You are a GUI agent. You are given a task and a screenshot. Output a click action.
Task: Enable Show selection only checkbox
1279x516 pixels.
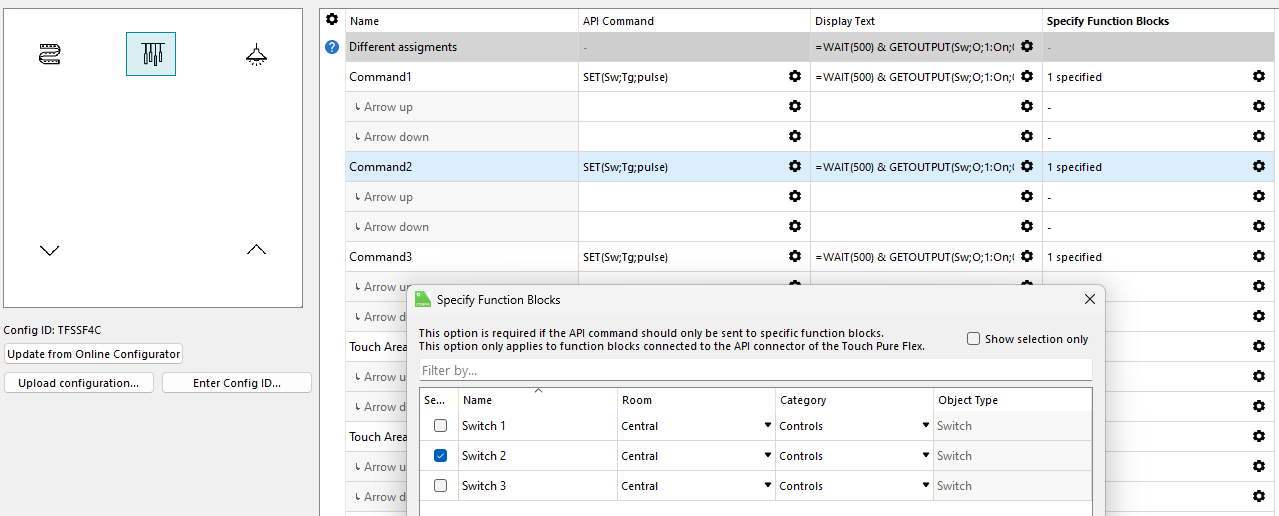click(x=973, y=339)
